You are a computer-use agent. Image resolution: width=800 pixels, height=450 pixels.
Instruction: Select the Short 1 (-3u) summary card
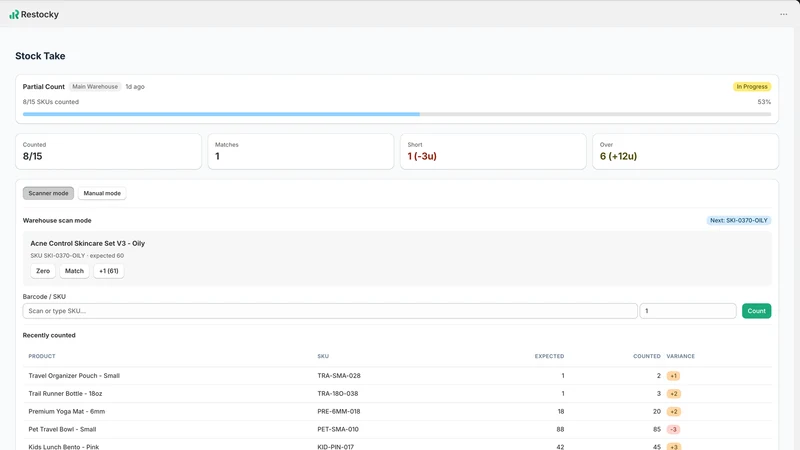point(493,152)
